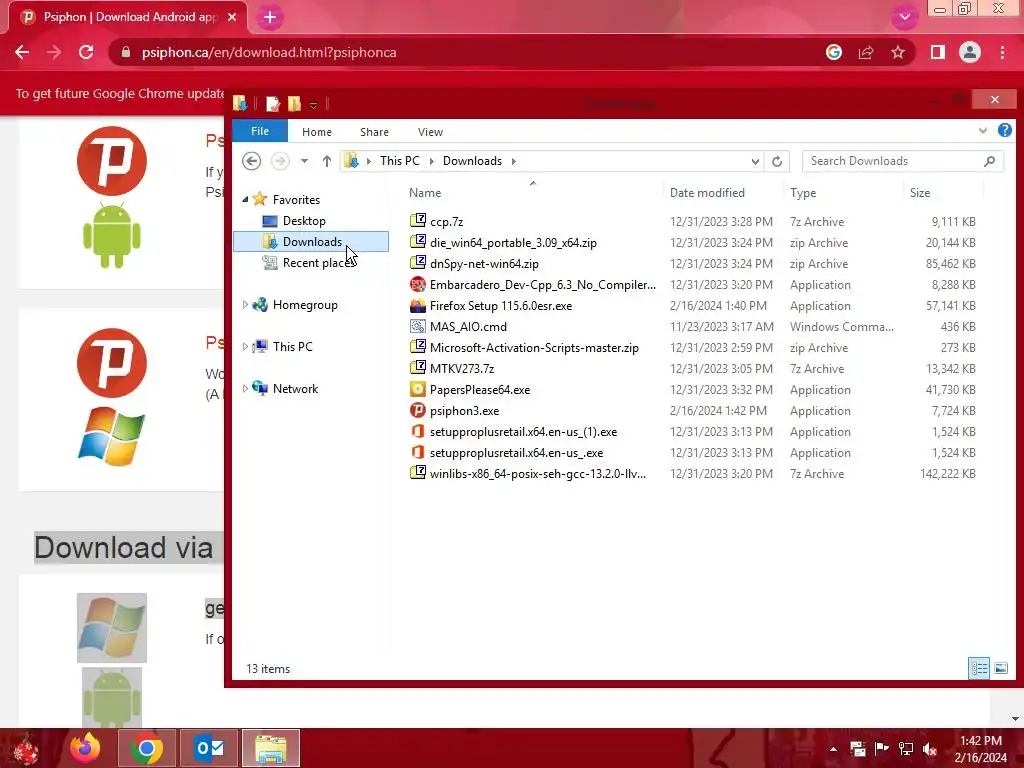Open Outlook from the taskbar
Screen dimensions: 1024x768
click(x=210, y=748)
